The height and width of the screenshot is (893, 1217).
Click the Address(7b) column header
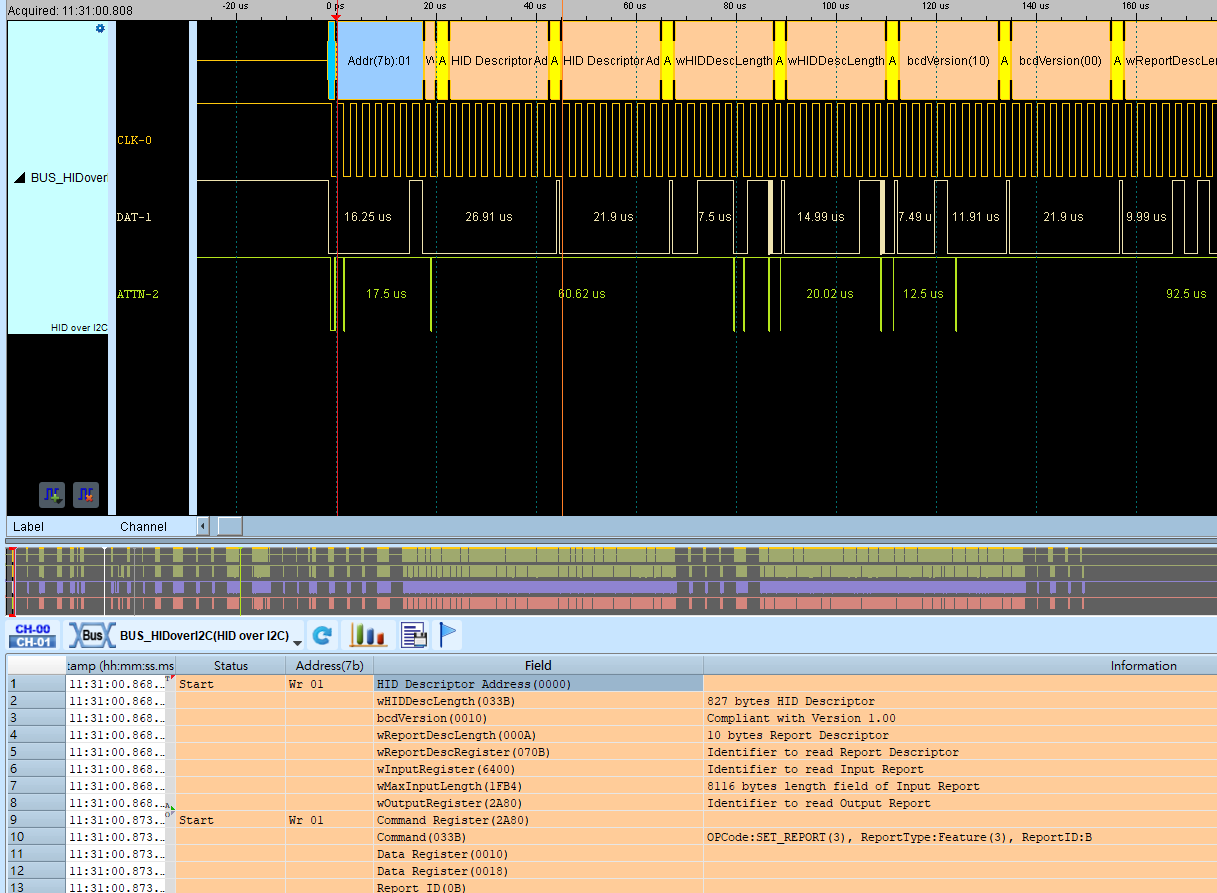point(330,665)
